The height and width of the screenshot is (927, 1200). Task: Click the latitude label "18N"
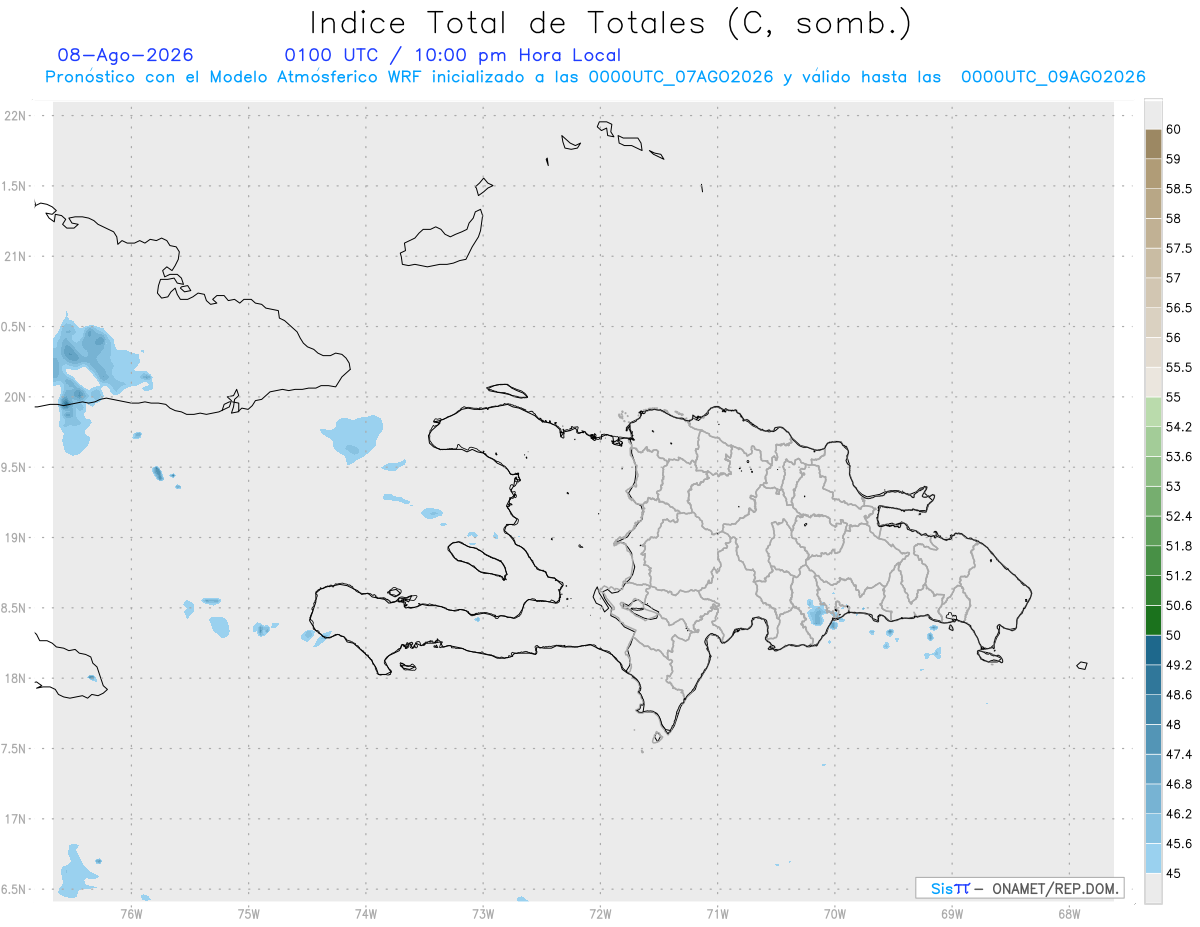pos(15,678)
